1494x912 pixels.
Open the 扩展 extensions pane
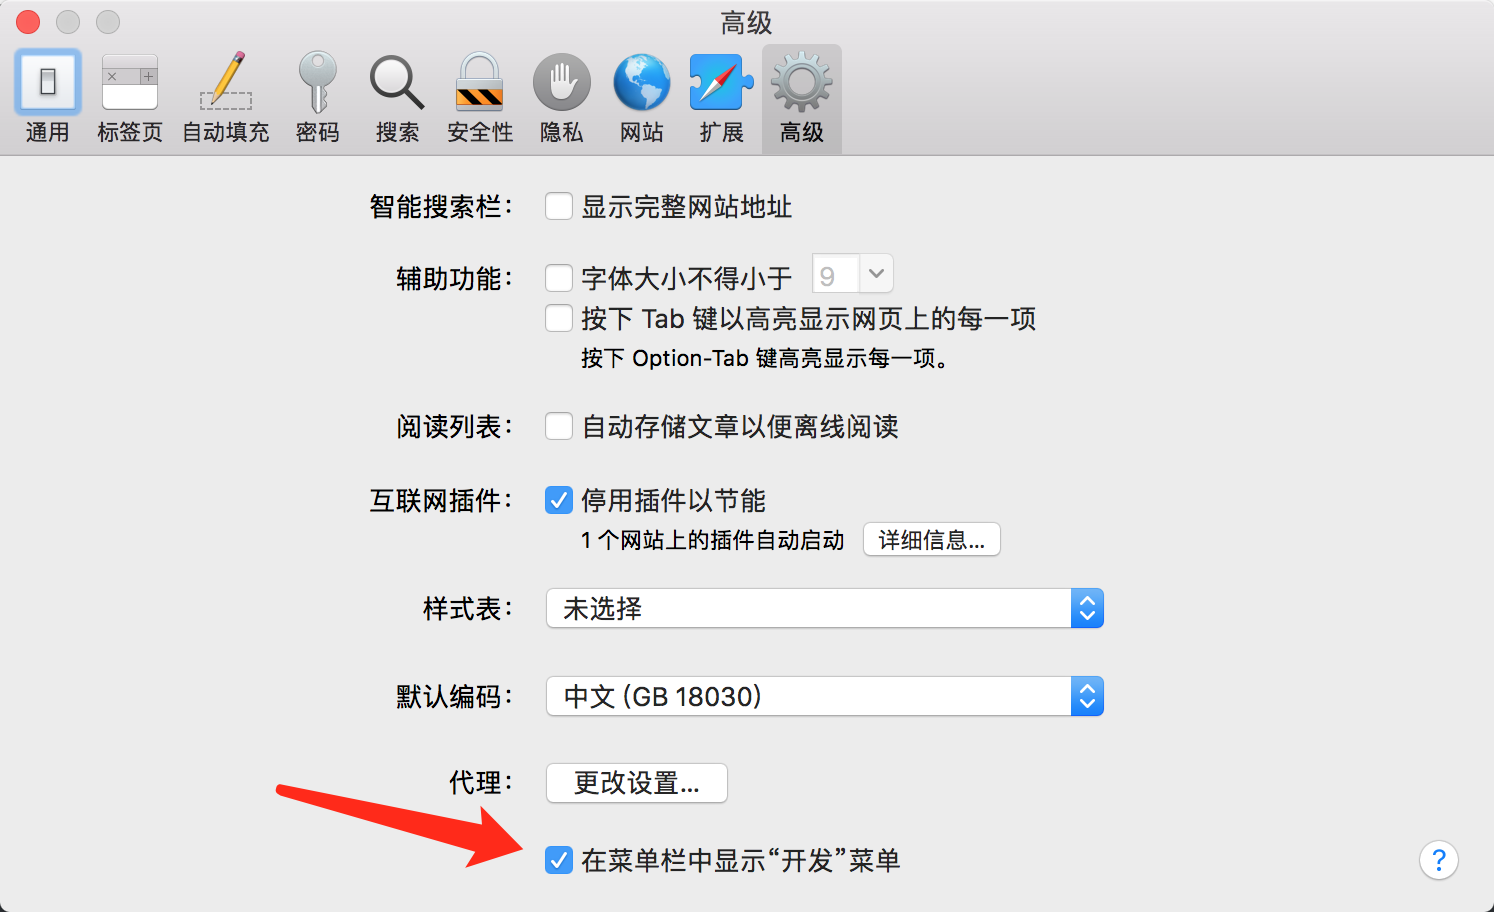pos(721,97)
